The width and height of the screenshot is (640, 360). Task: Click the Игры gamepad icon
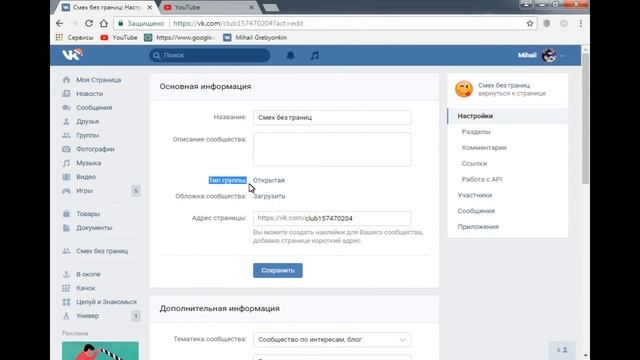point(66,191)
